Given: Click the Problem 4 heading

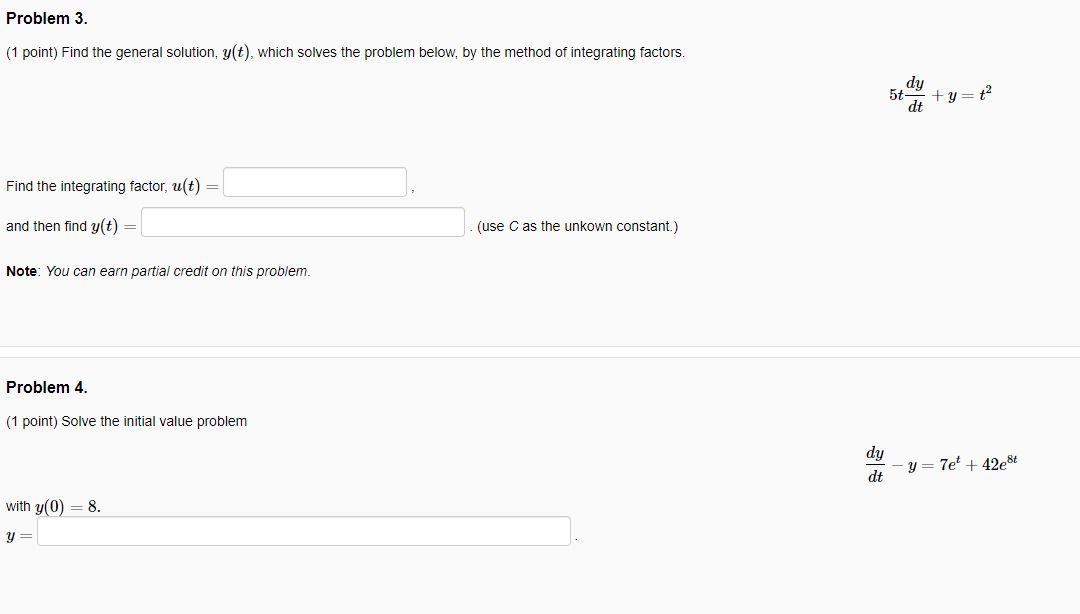Looking at the screenshot, I should click(x=47, y=387).
